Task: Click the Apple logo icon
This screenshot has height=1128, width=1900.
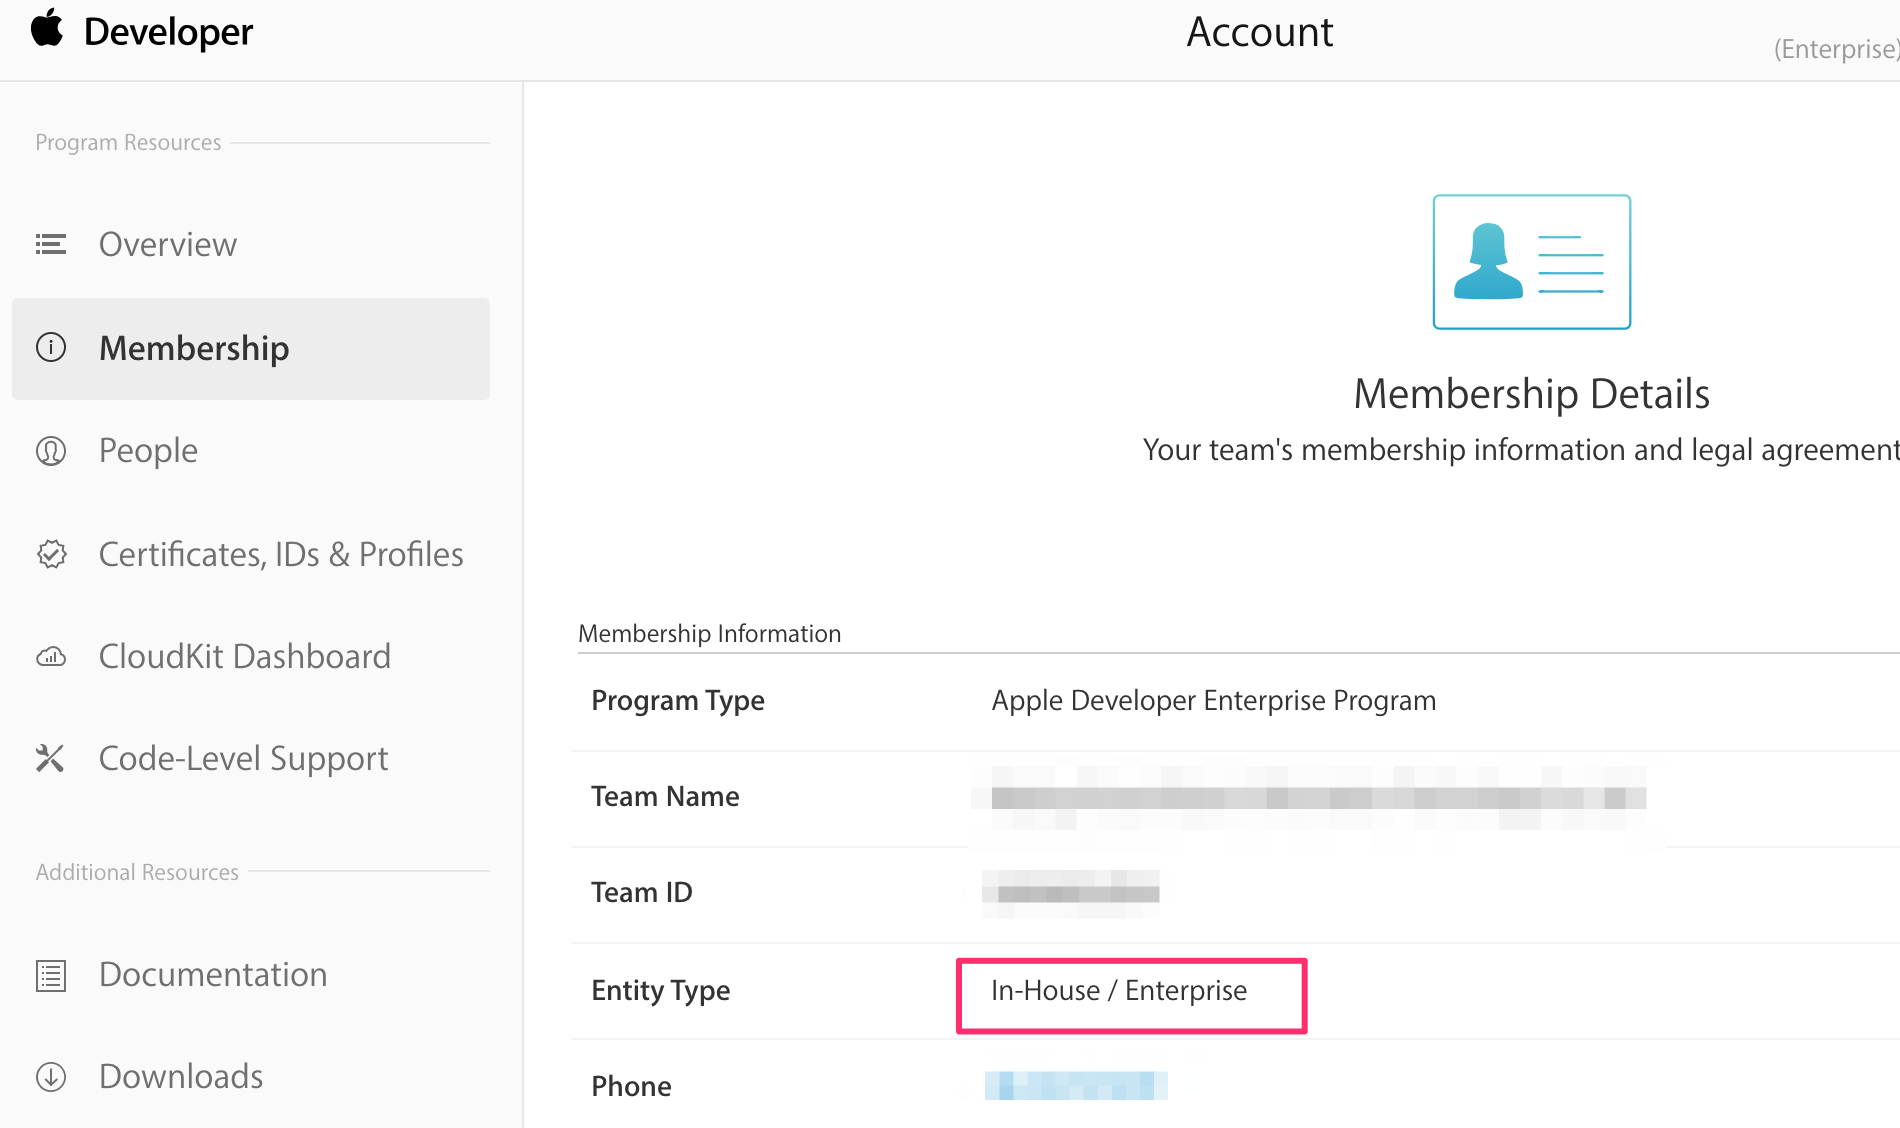Action: click(x=47, y=28)
